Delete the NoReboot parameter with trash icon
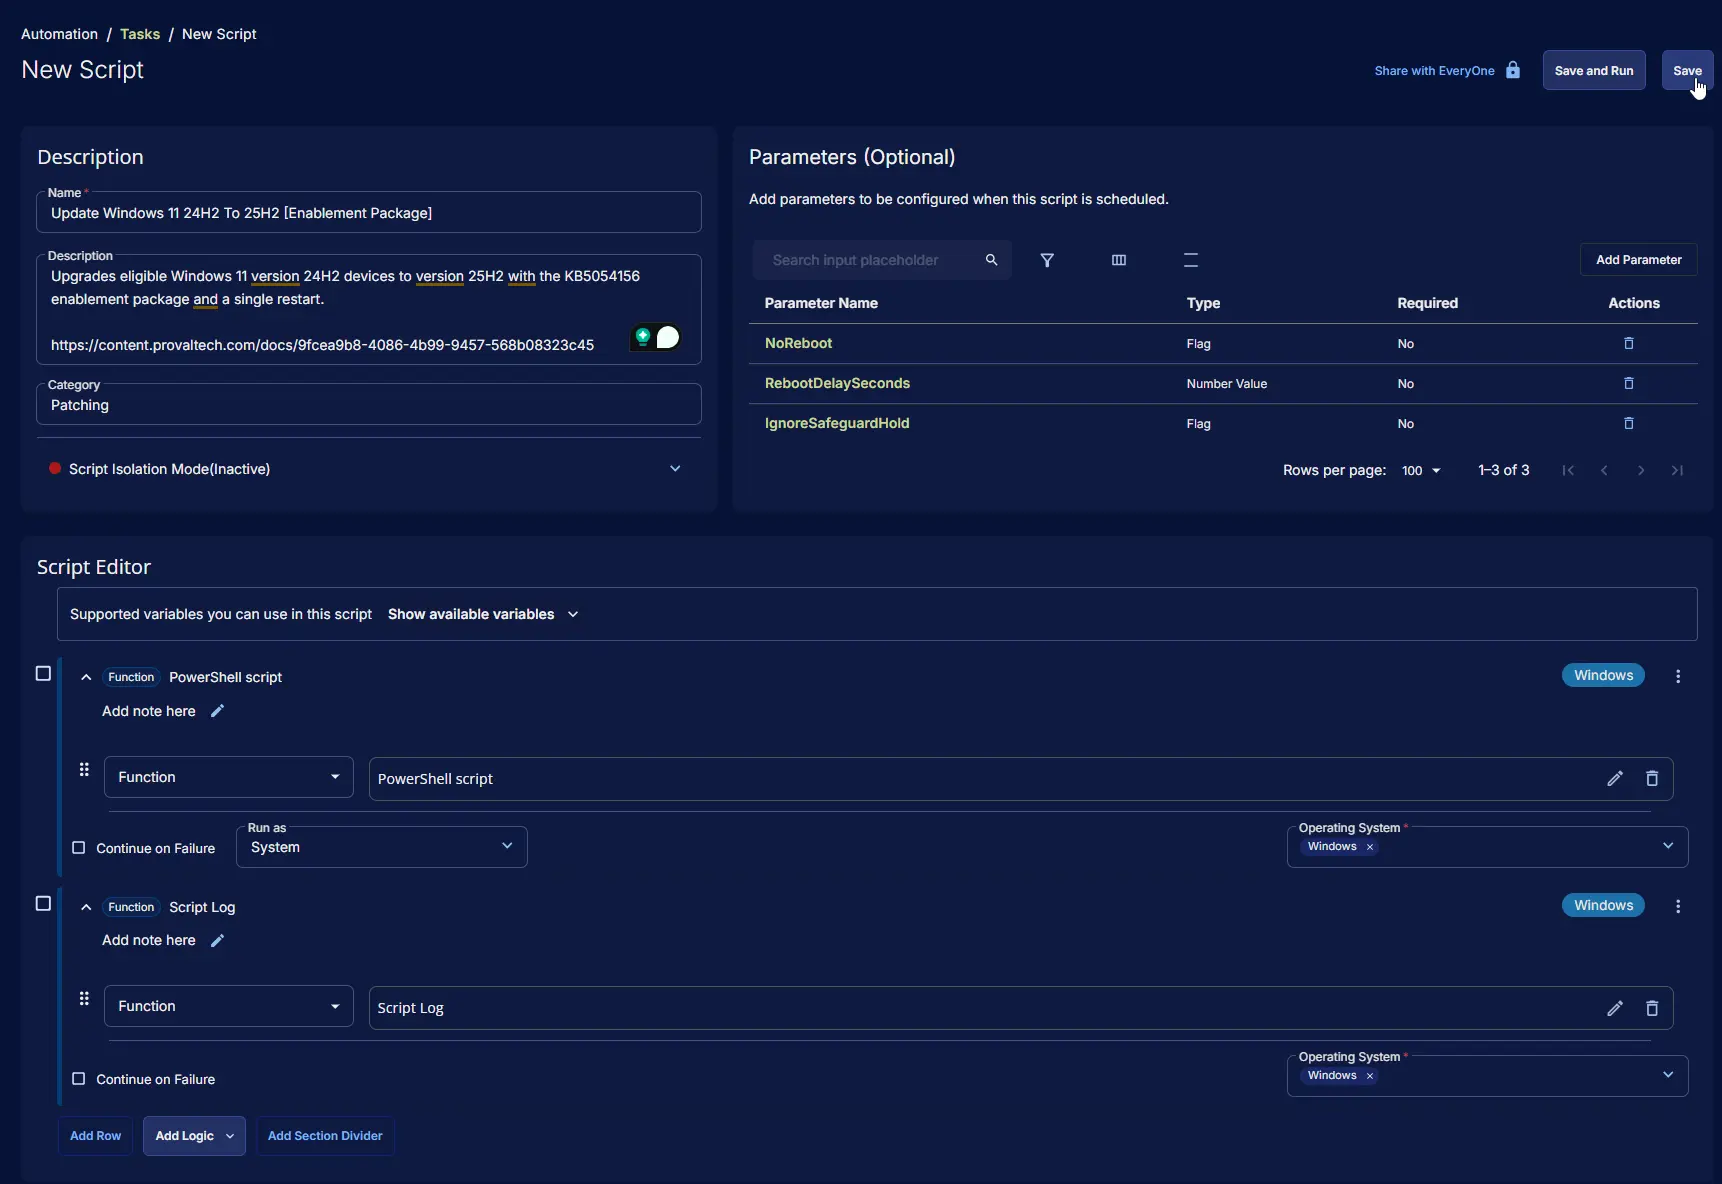The height and width of the screenshot is (1184, 1722). pos(1628,343)
